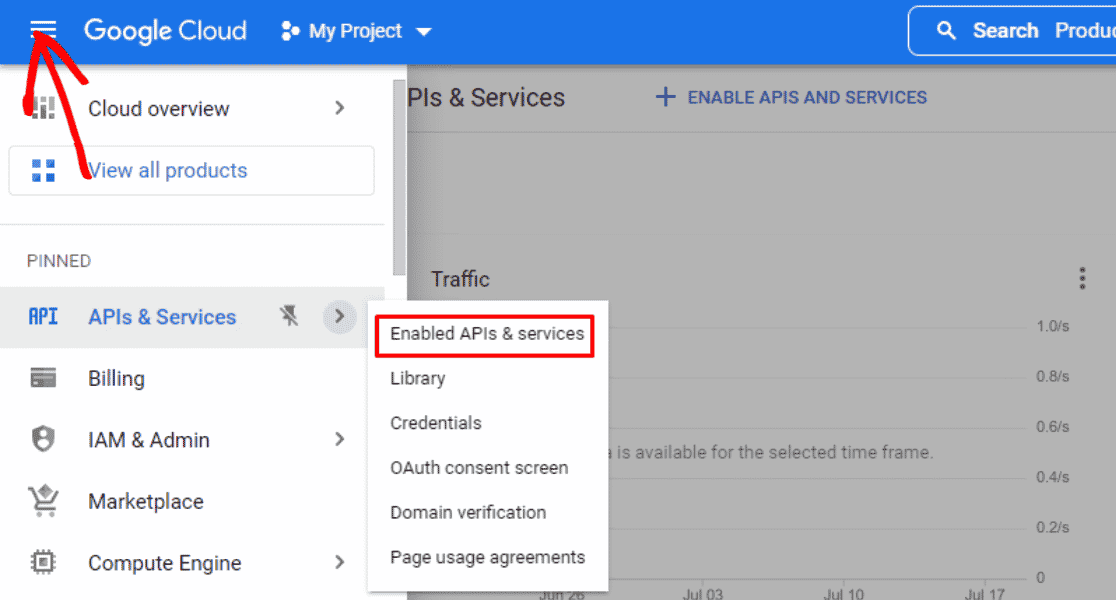Image resolution: width=1116 pixels, height=600 pixels.
Task: Select Credentials submenu item
Action: coord(436,423)
